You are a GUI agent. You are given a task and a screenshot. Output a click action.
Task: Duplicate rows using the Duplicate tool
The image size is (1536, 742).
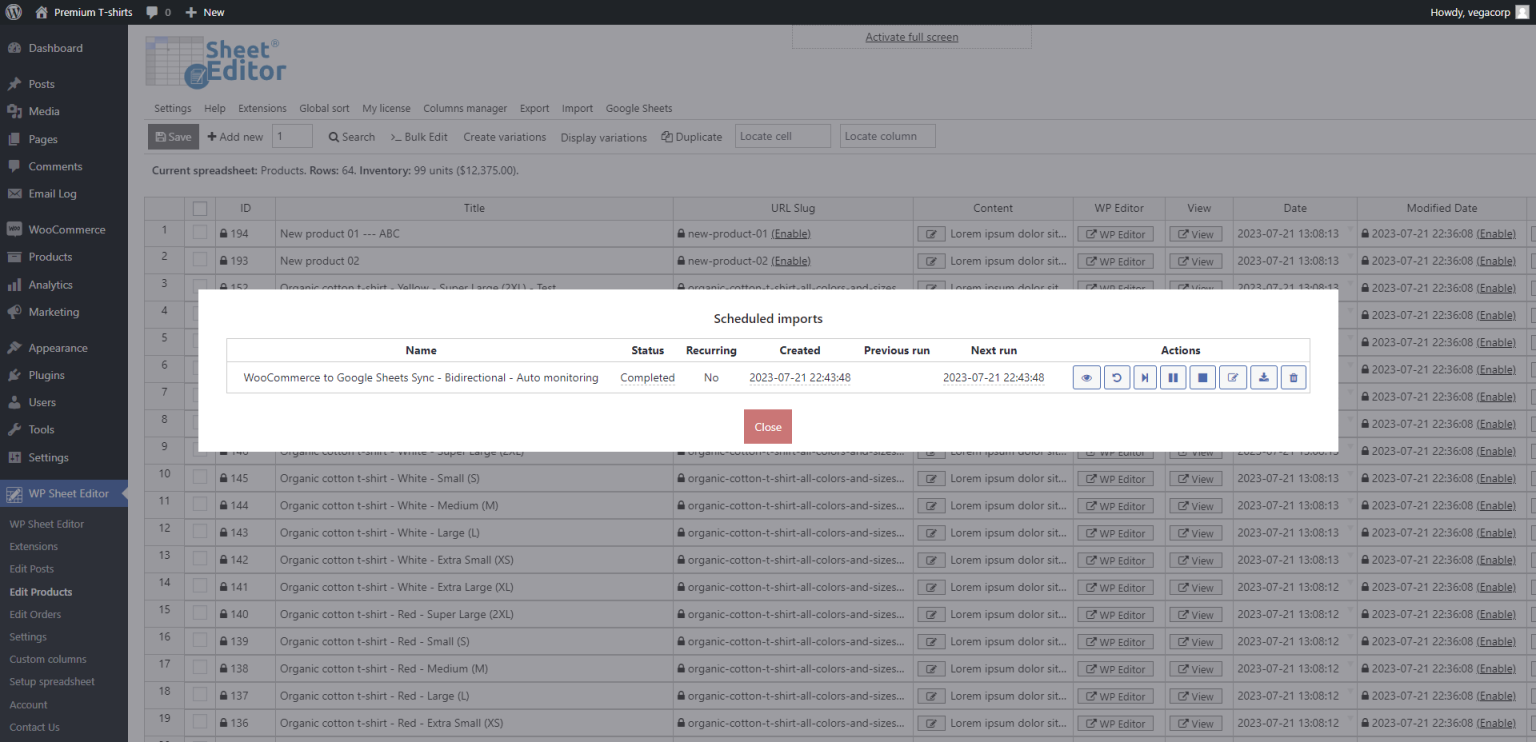click(x=691, y=136)
